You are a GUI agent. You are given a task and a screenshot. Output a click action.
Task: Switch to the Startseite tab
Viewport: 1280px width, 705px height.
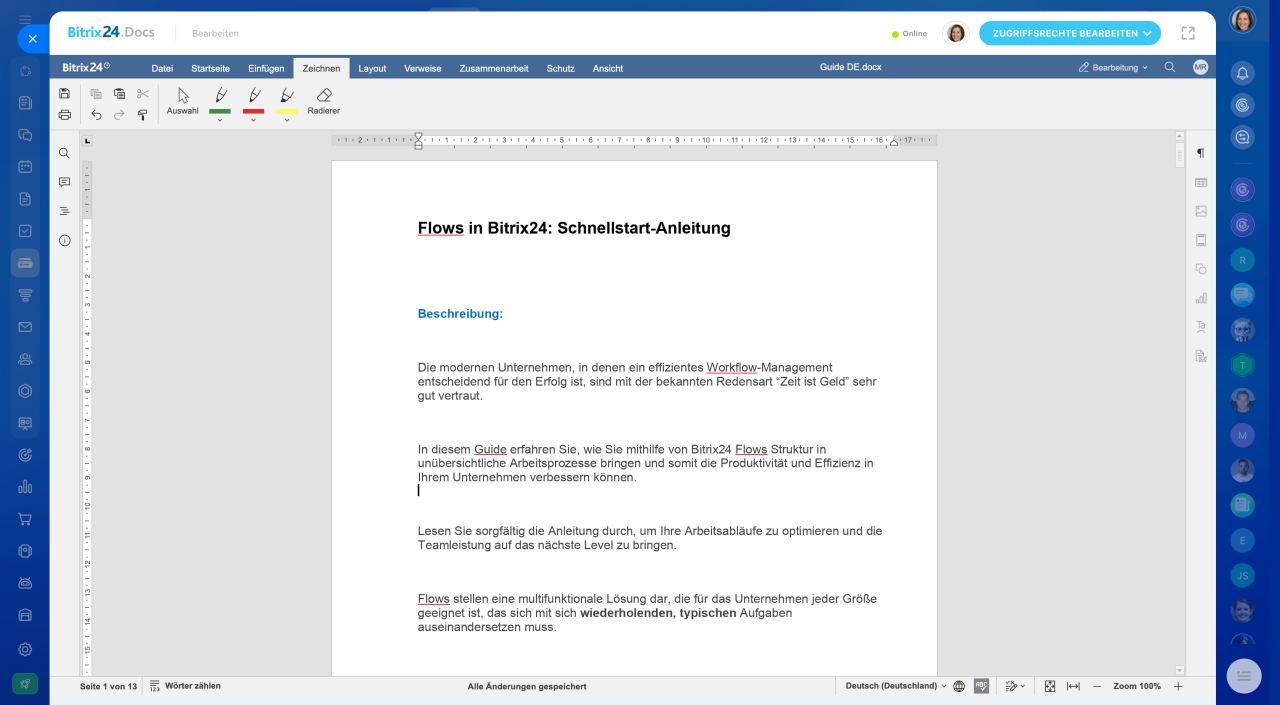[x=210, y=68]
